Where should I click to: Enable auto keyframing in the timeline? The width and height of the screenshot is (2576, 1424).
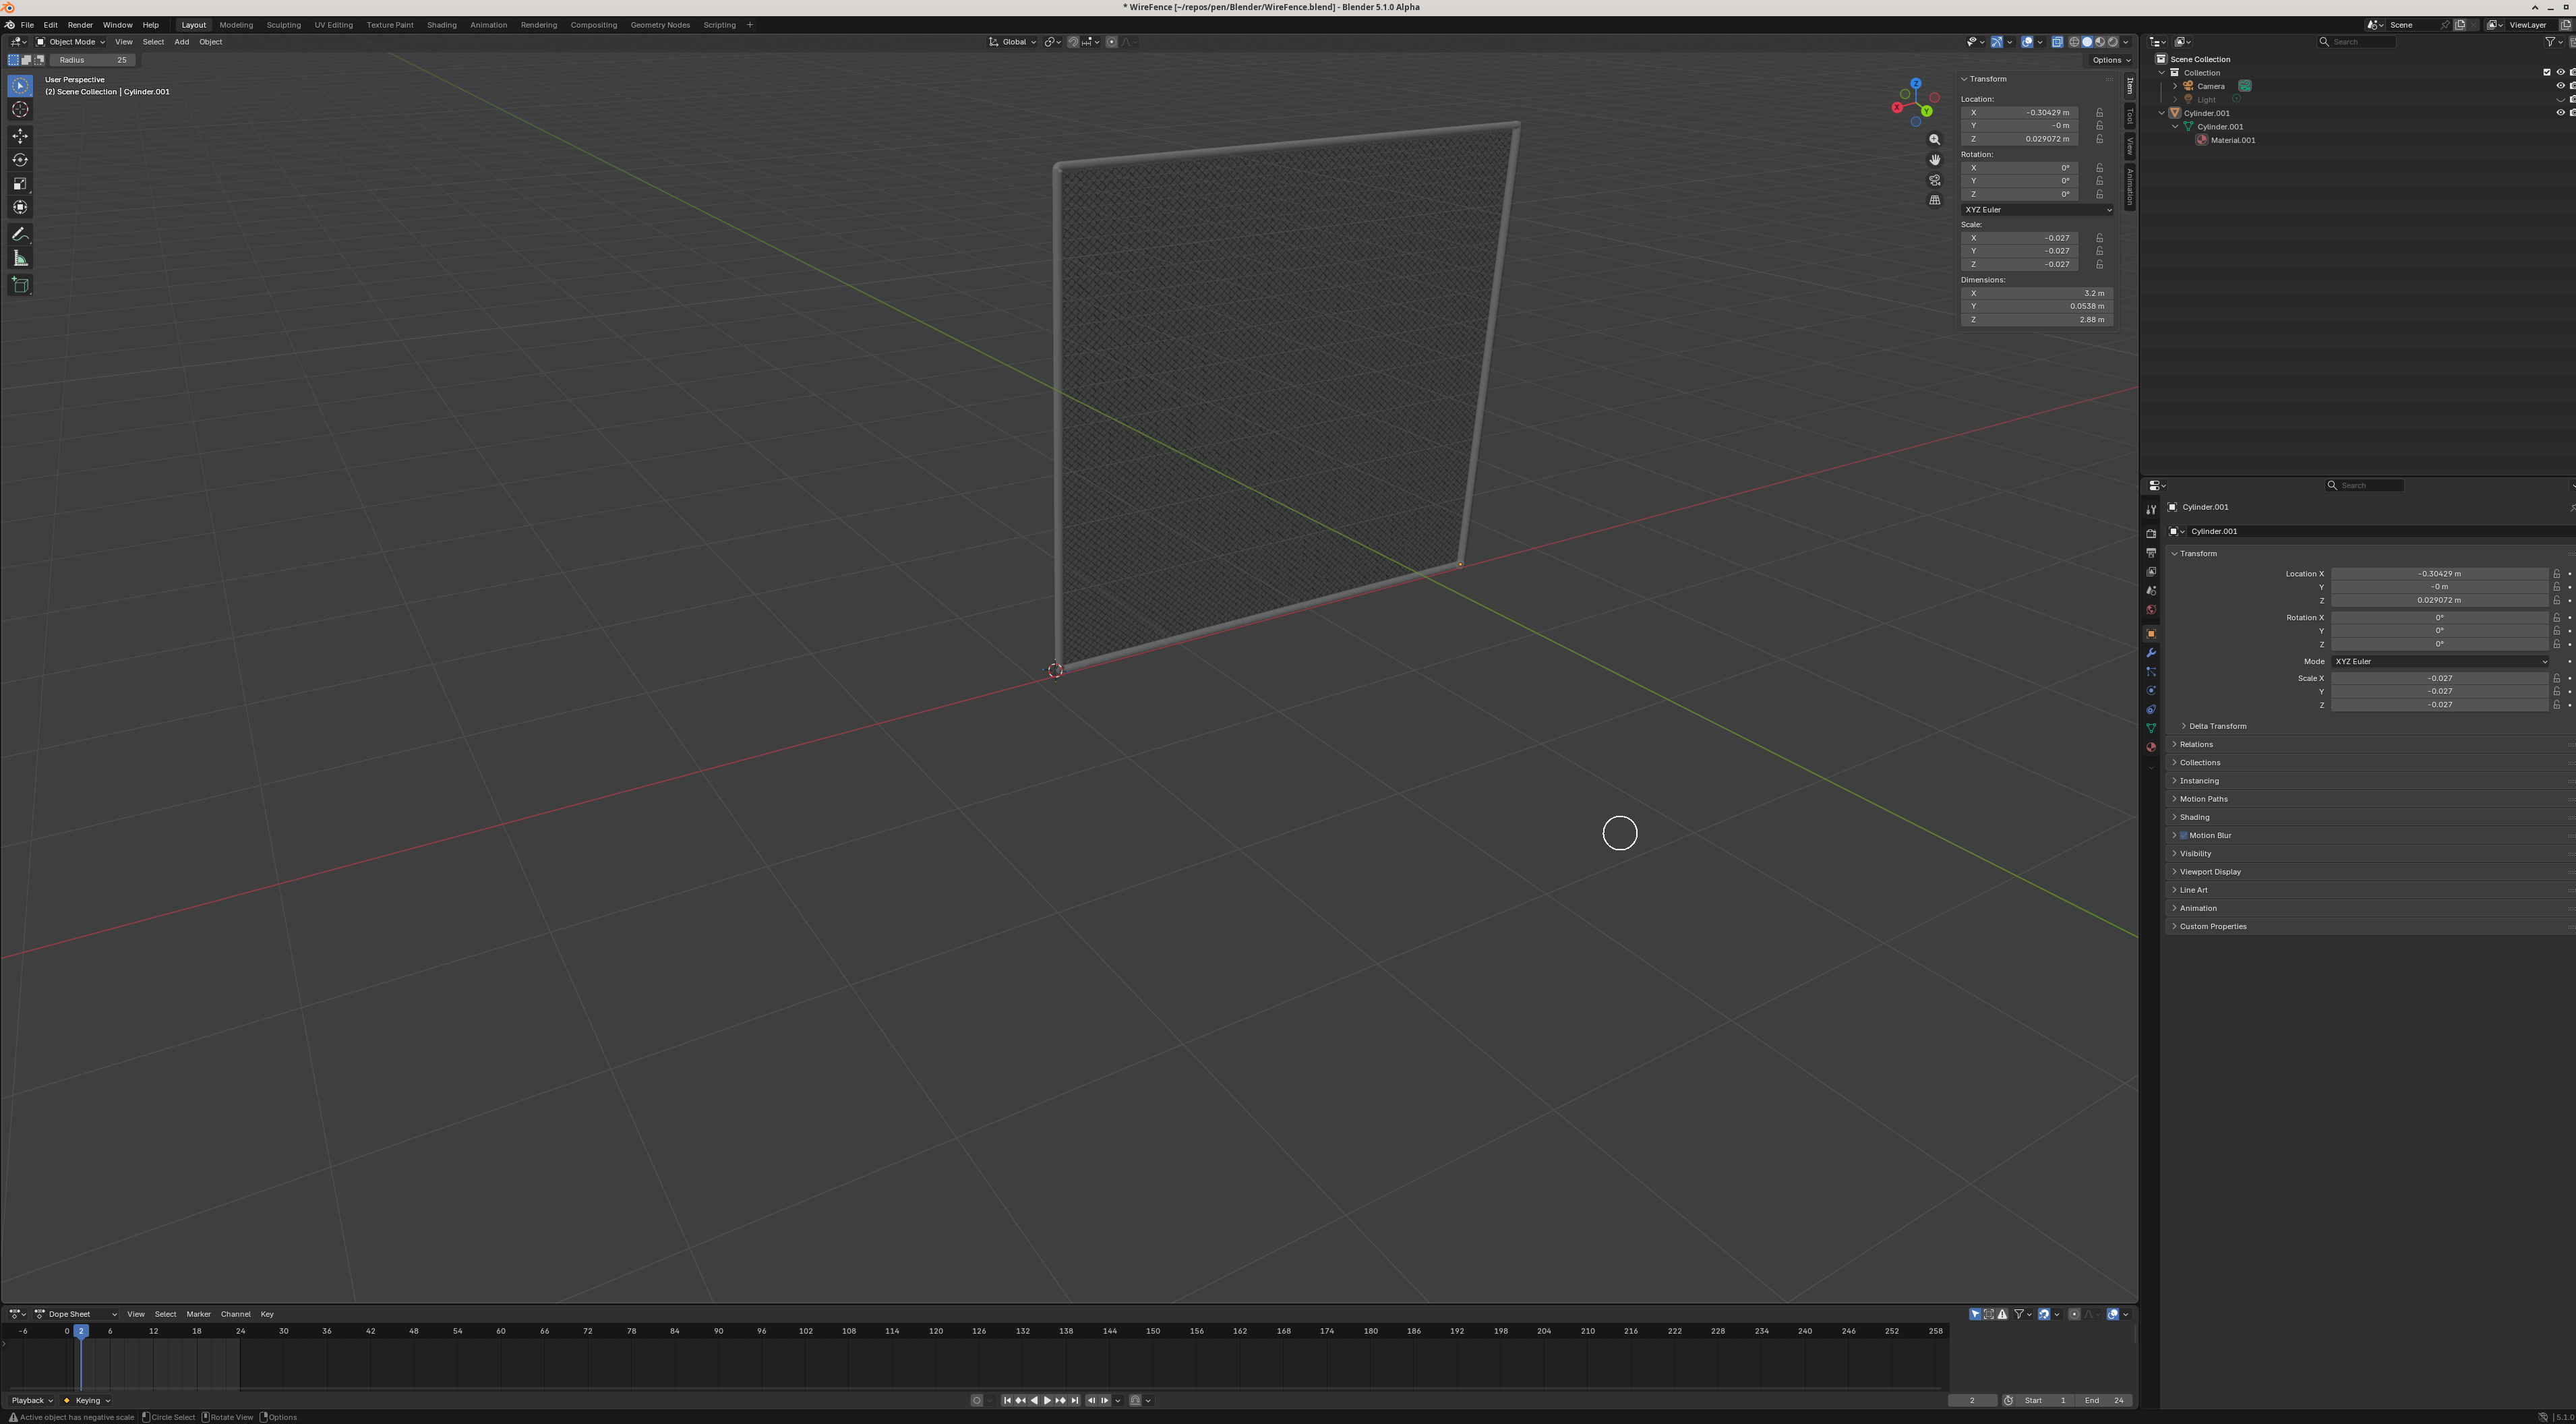point(977,1400)
